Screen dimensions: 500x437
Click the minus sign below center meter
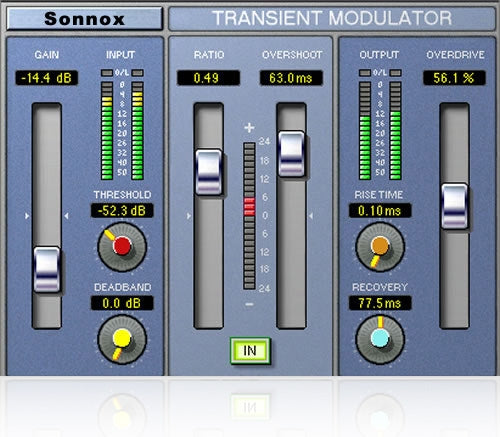249,304
